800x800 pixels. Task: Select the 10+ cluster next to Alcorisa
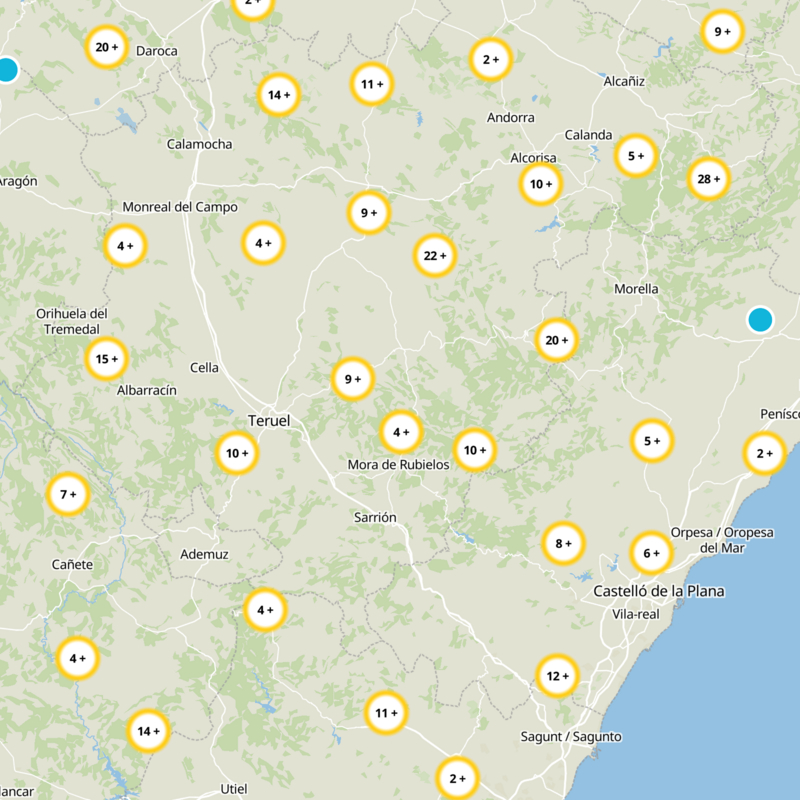(541, 184)
